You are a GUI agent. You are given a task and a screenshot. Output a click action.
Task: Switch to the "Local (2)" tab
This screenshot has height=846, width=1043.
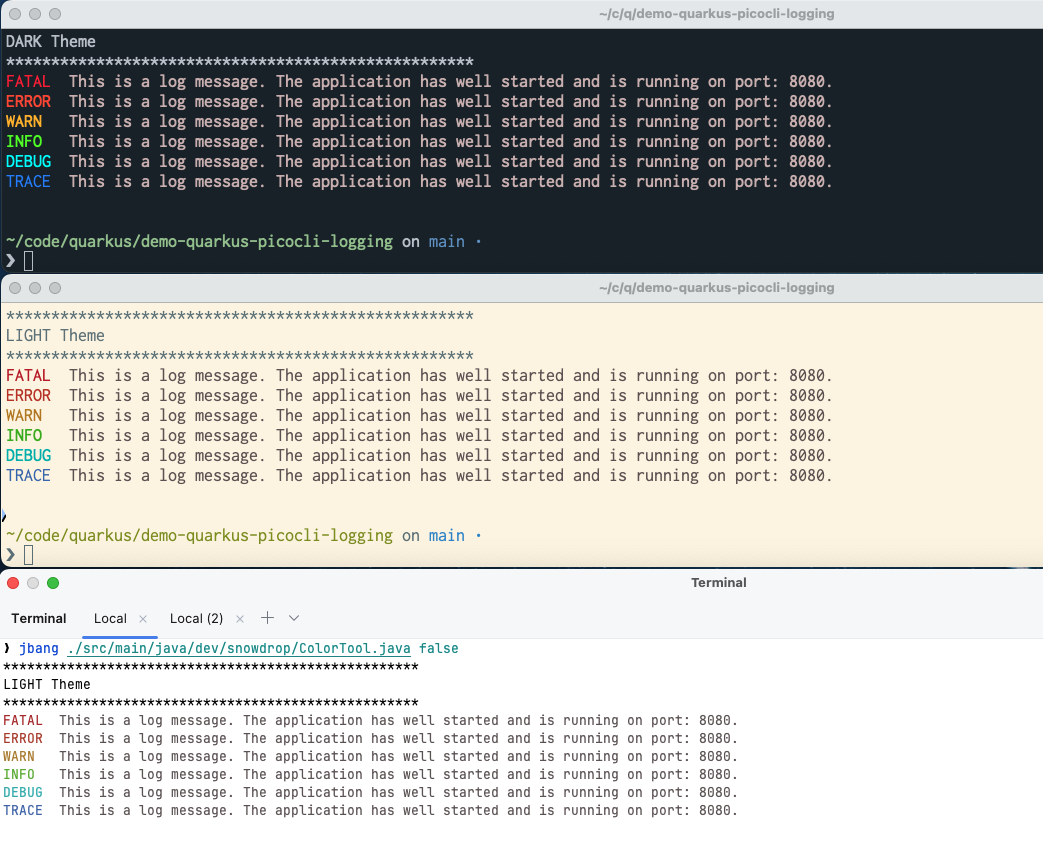196,619
